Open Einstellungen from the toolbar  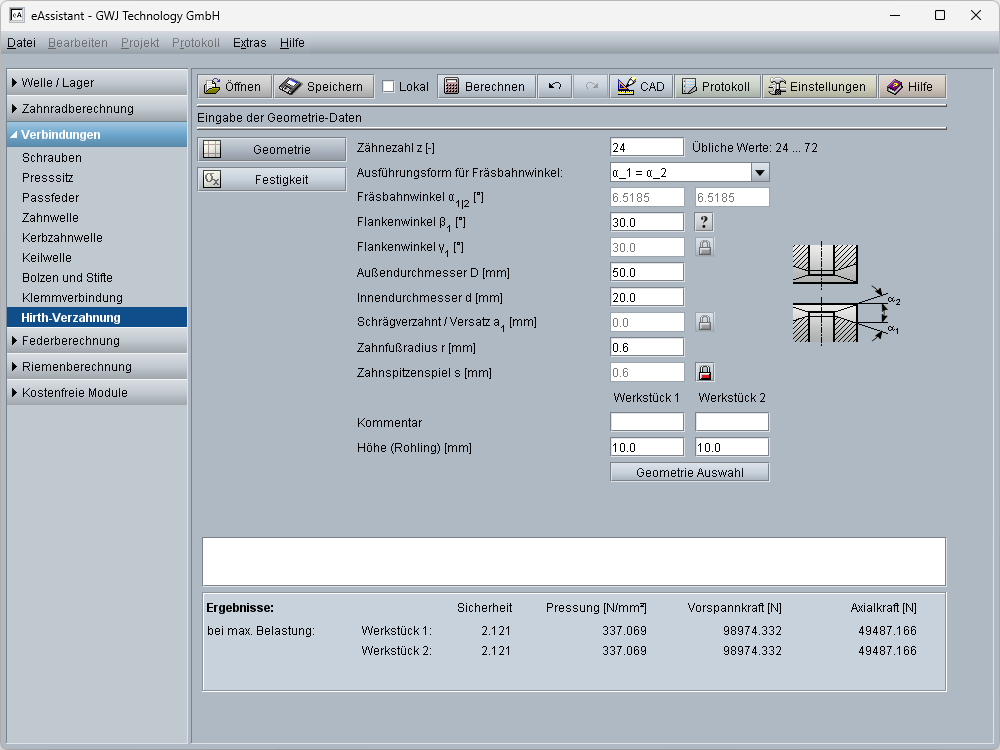[817, 87]
